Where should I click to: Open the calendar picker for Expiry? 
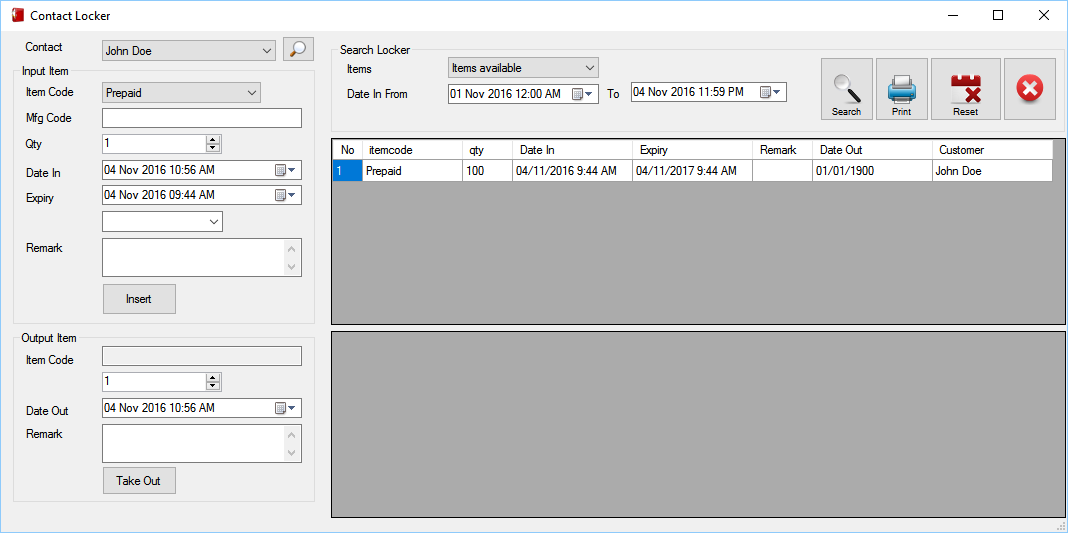point(285,195)
